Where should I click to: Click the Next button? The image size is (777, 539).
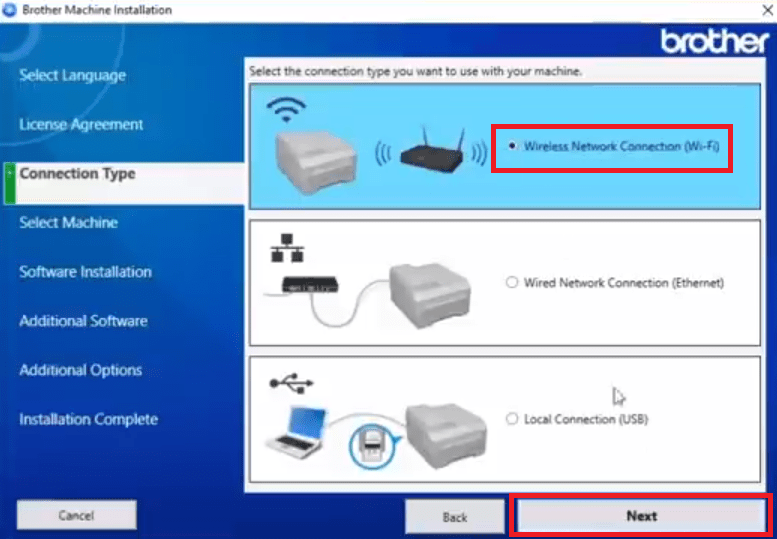click(641, 516)
